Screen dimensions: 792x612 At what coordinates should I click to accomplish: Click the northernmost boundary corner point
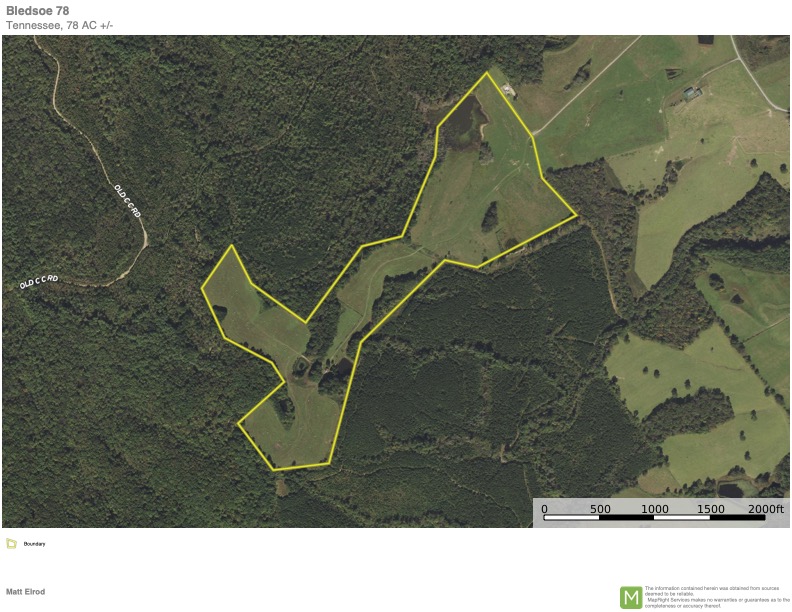click(x=486, y=73)
